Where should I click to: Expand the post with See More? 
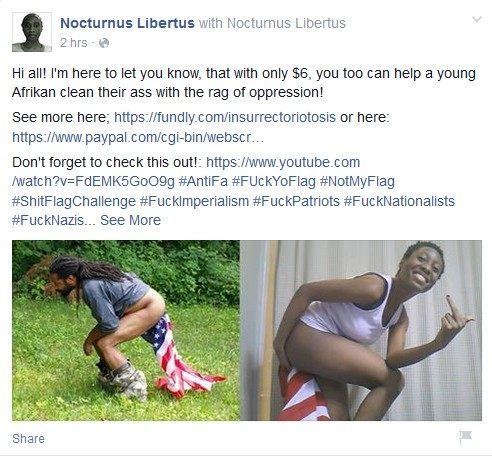pos(130,220)
